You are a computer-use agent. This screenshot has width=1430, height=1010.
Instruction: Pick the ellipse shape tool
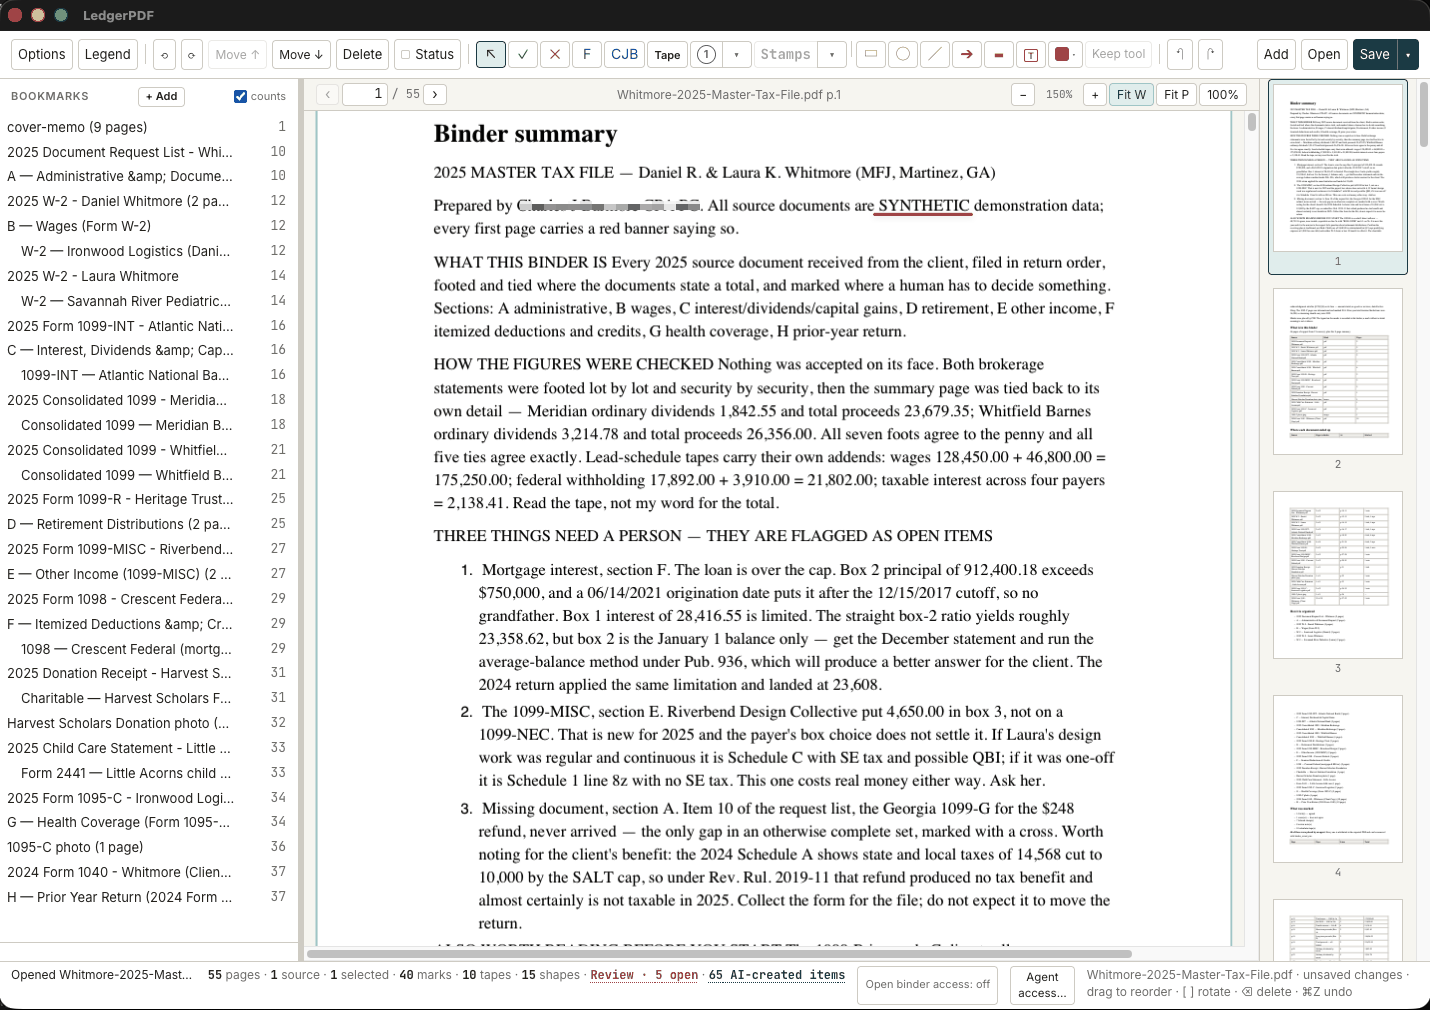pos(903,54)
